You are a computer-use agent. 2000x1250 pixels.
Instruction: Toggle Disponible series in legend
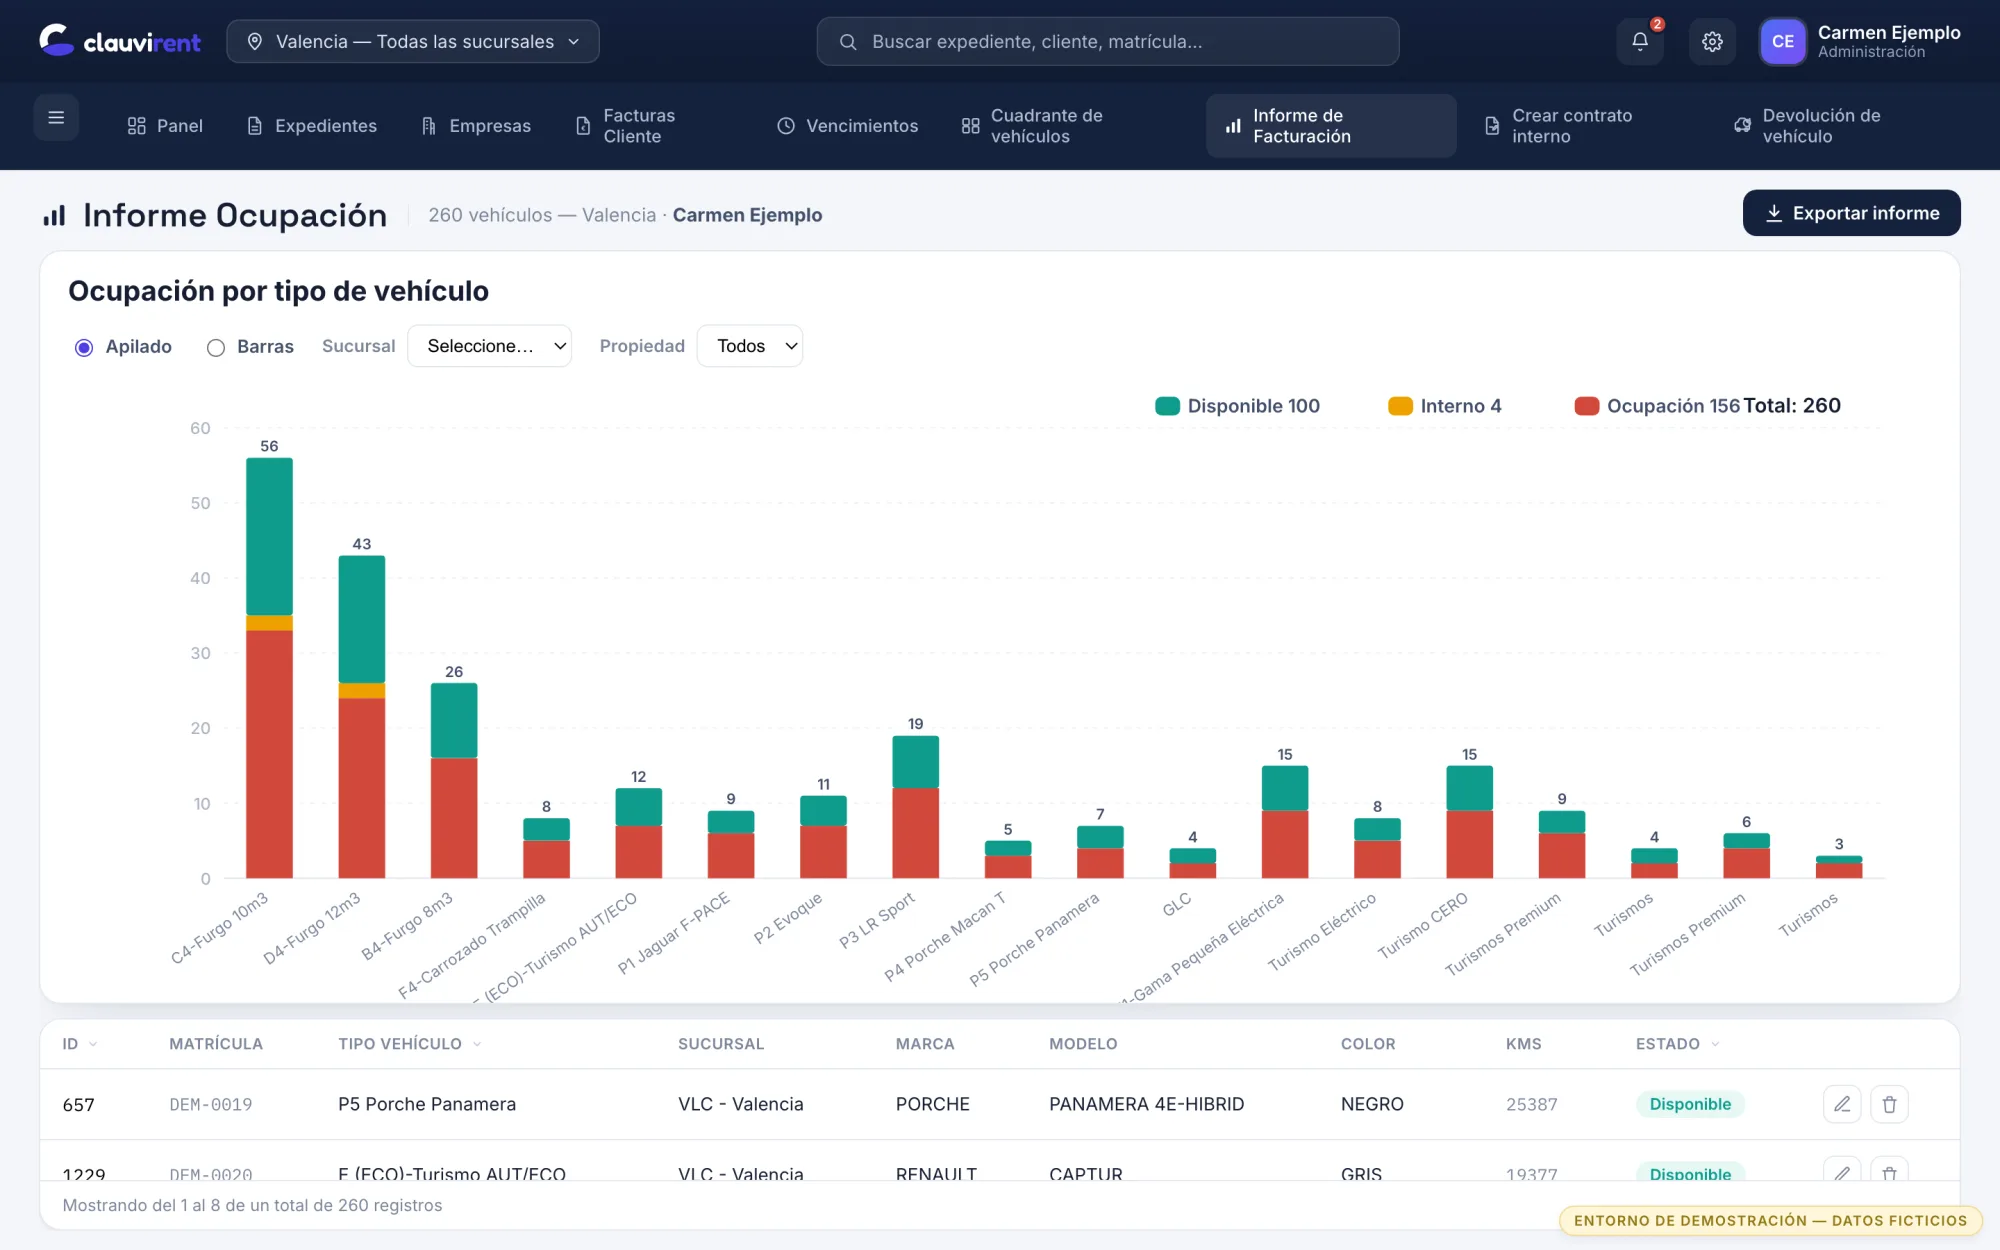[x=1238, y=406]
